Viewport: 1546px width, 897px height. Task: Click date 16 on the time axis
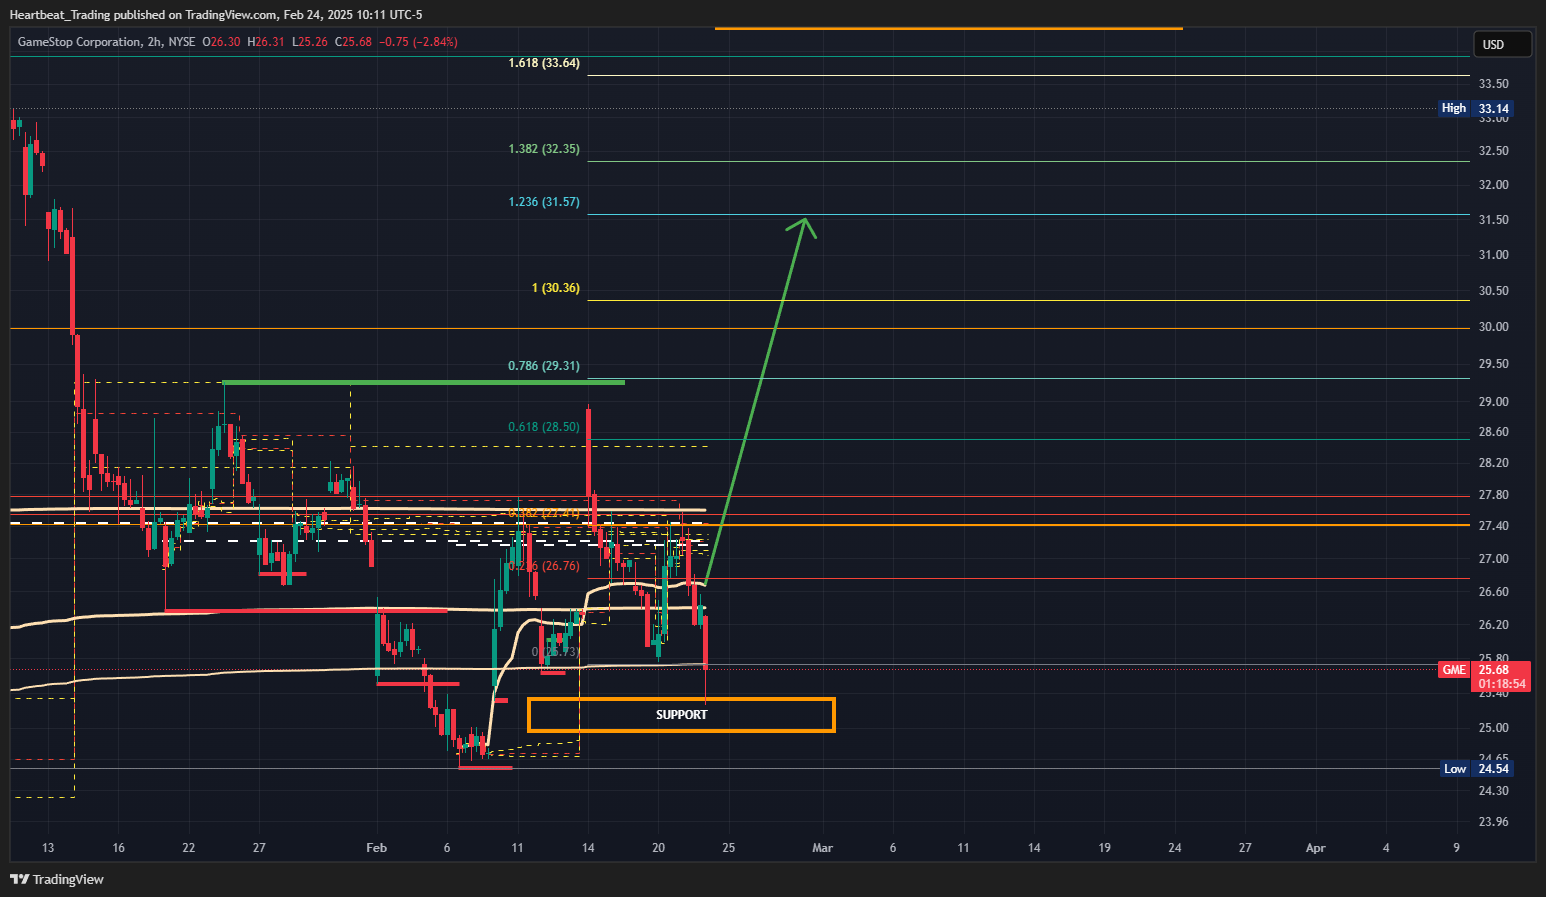pos(118,848)
